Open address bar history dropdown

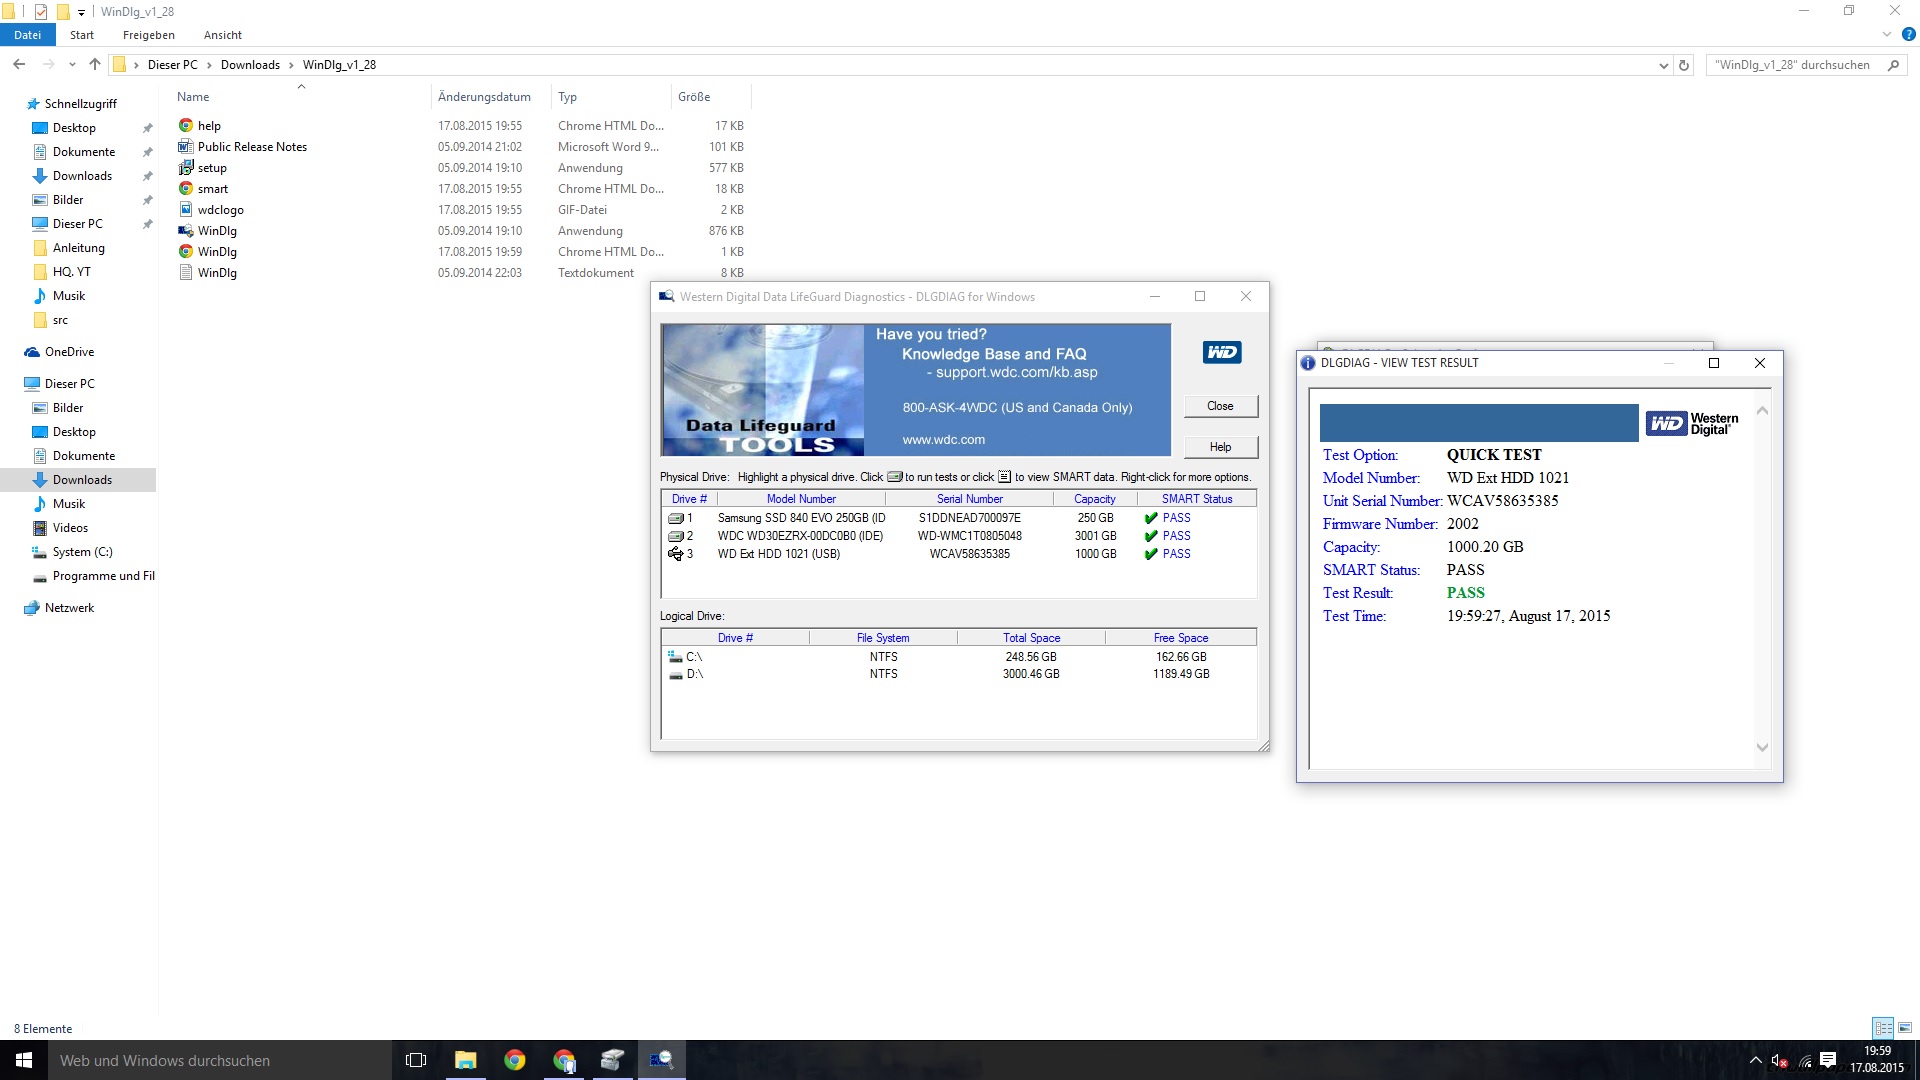[1663, 65]
